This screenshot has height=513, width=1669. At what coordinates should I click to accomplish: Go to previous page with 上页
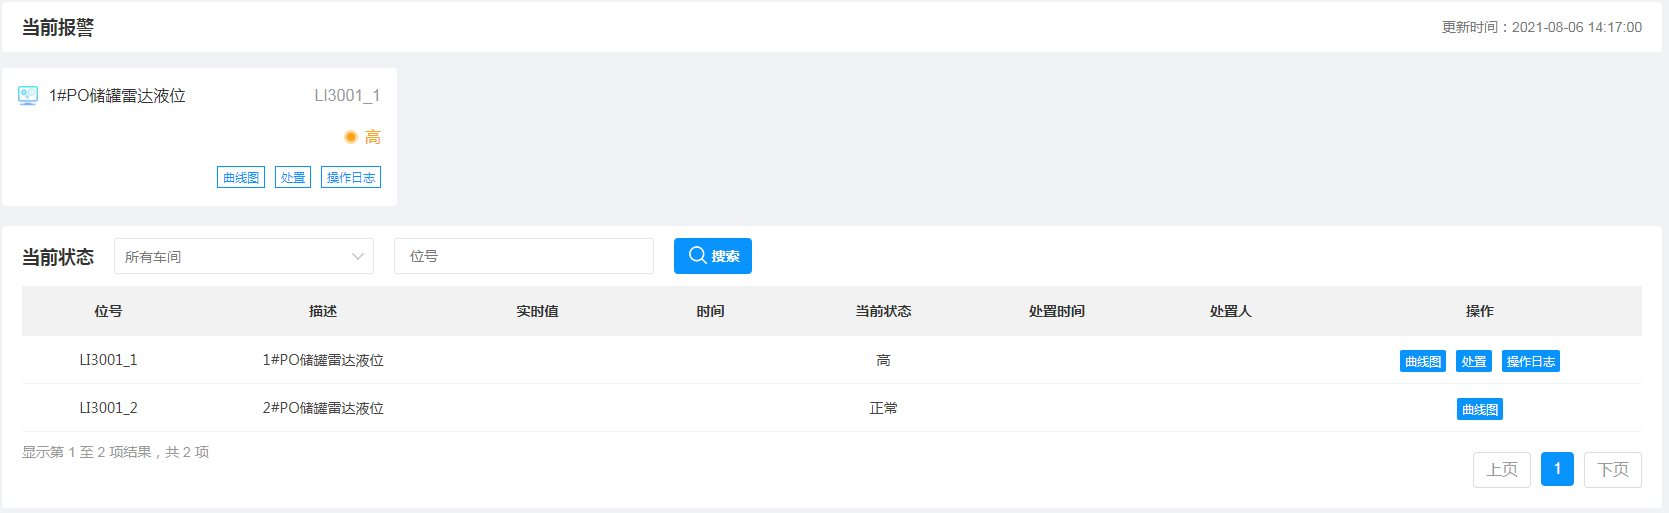pos(1502,469)
